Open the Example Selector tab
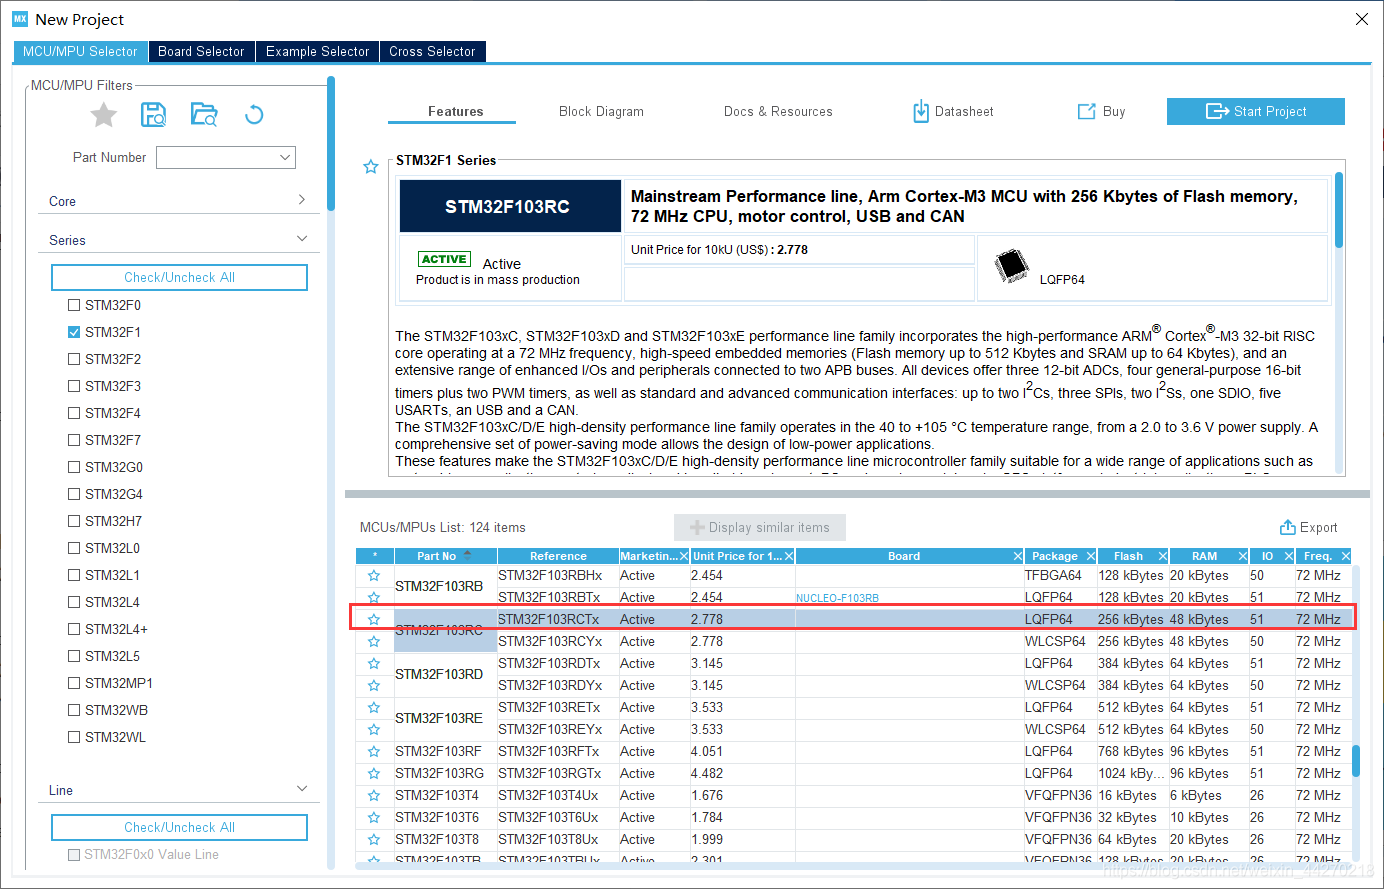Screen dimensions: 1384x889 click(317, 51)
